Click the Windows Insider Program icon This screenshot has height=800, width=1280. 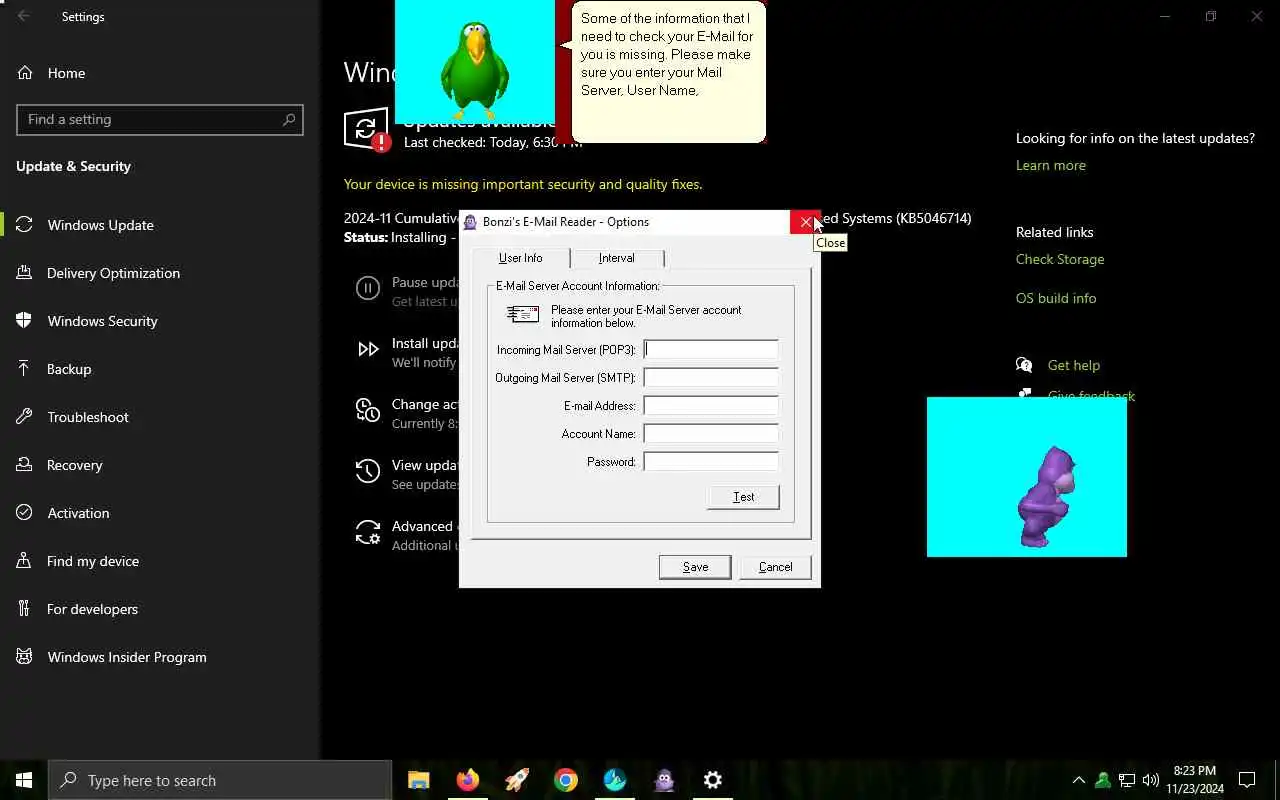(x=24, y=657)
